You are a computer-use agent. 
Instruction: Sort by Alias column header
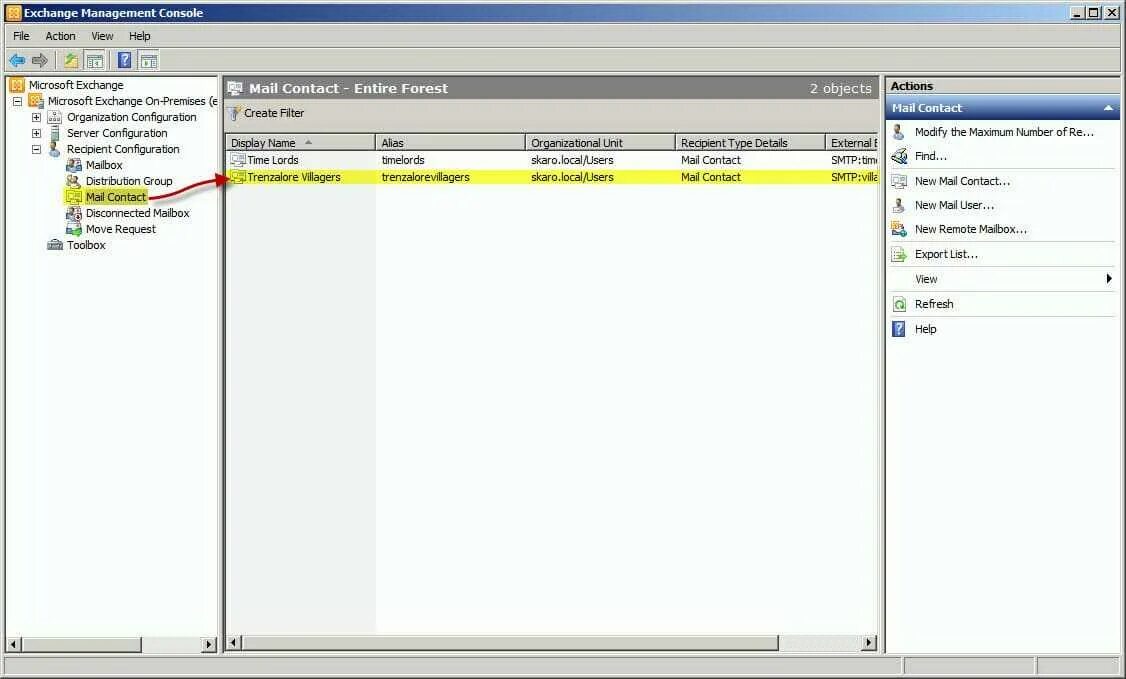pyautogui.click(x=450, y=143)
